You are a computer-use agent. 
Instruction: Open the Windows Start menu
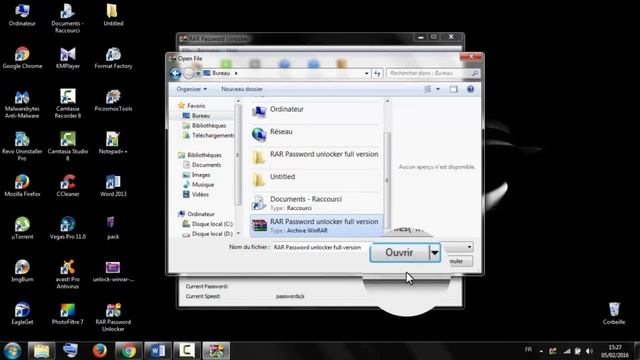[12, 351]
